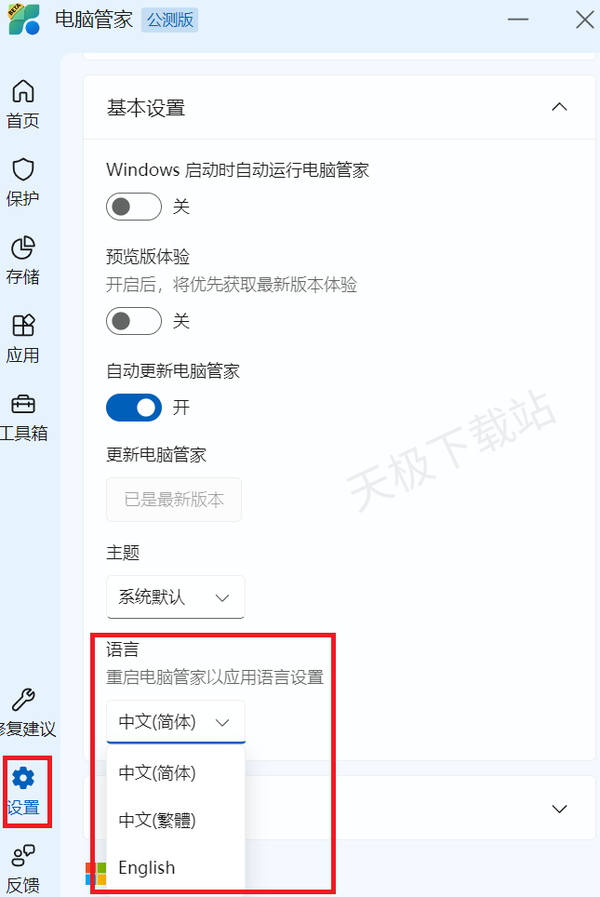The width and height of the screenshot is (600, 897).
Task: Turn off 自动更新电脑管家 switch
Action: [134, 407]
